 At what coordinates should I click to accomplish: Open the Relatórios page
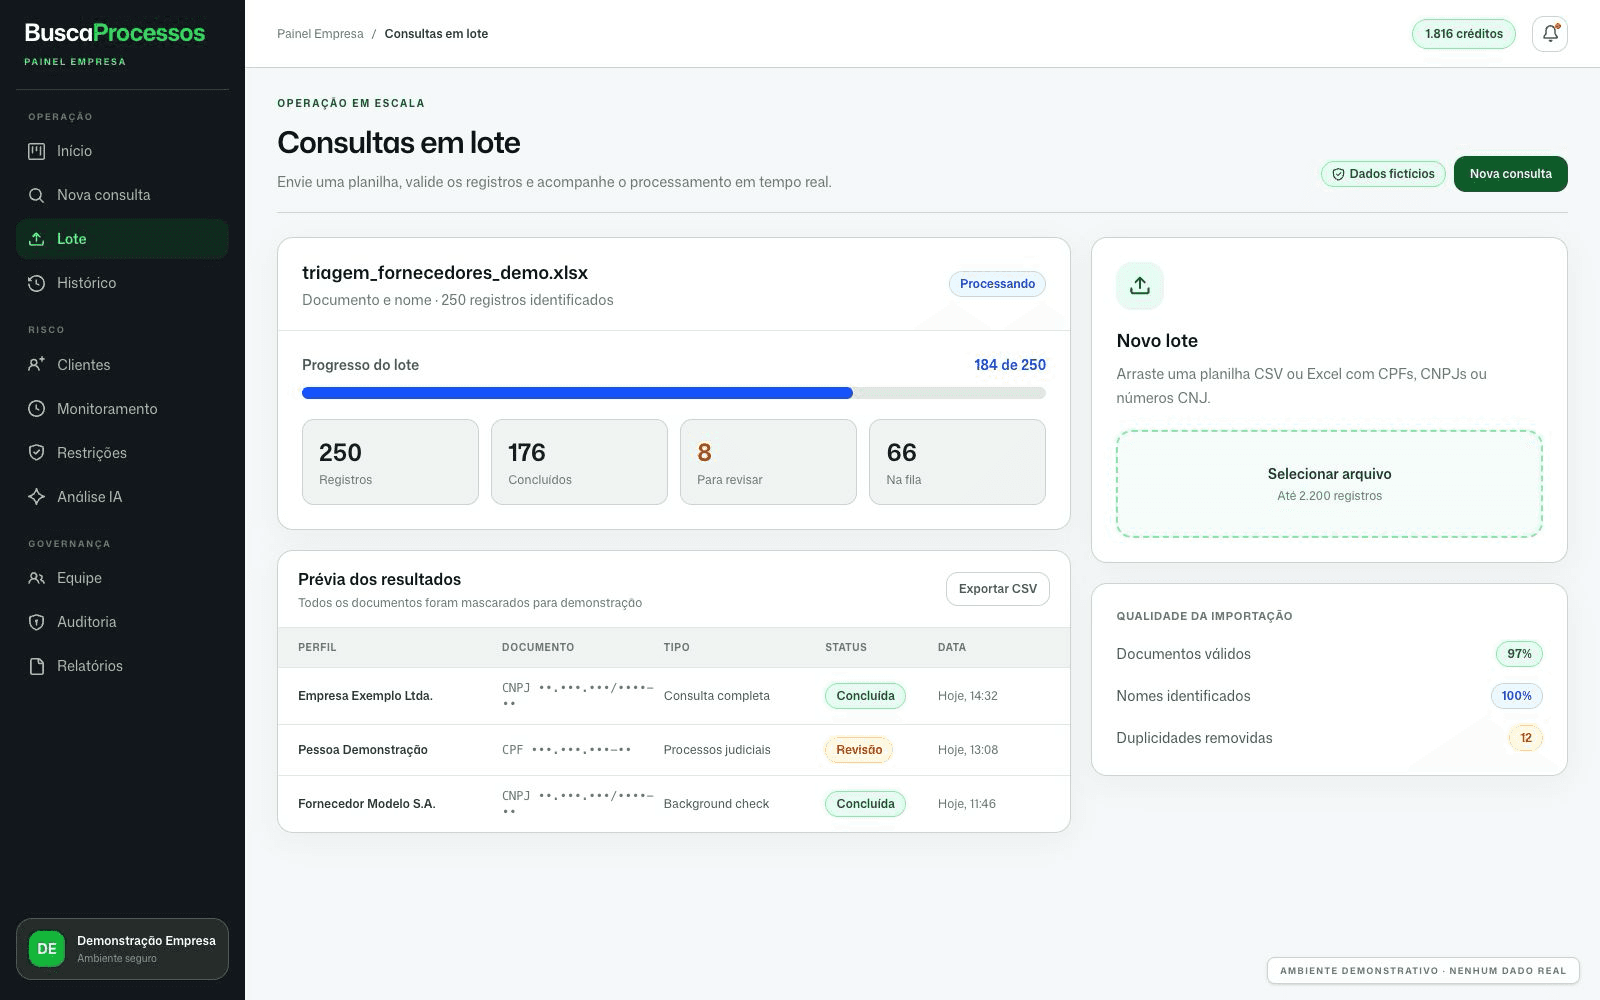coord(122,666)
